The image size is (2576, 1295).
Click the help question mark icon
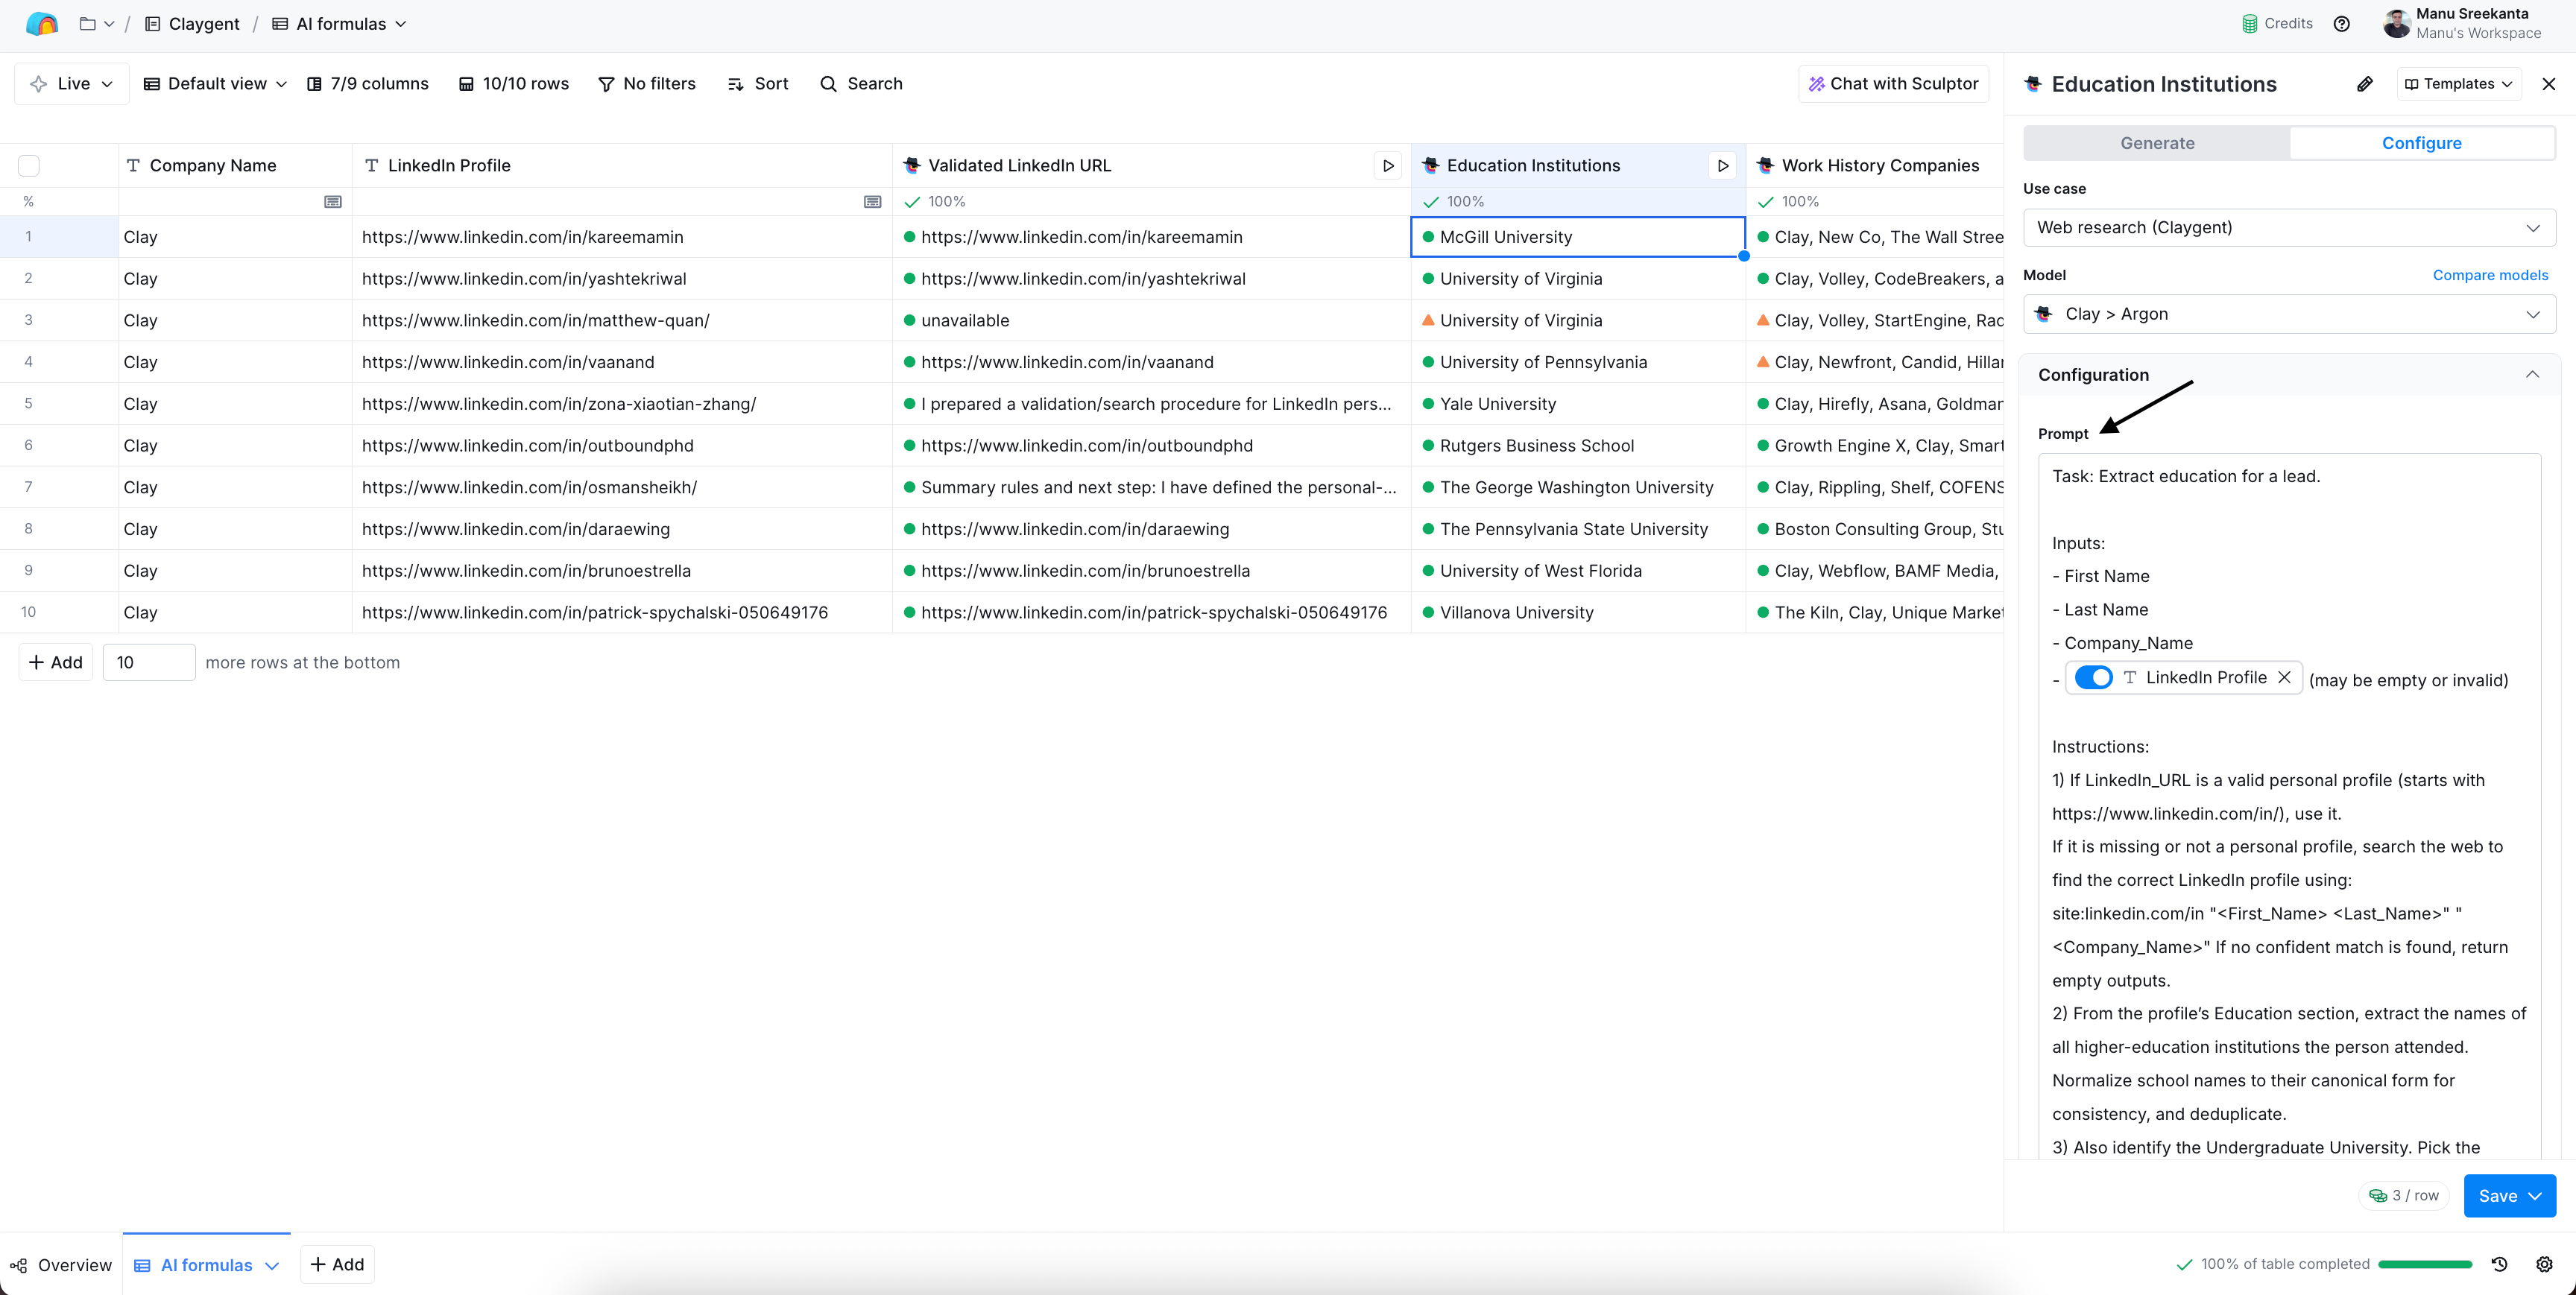pos(2341,24)
